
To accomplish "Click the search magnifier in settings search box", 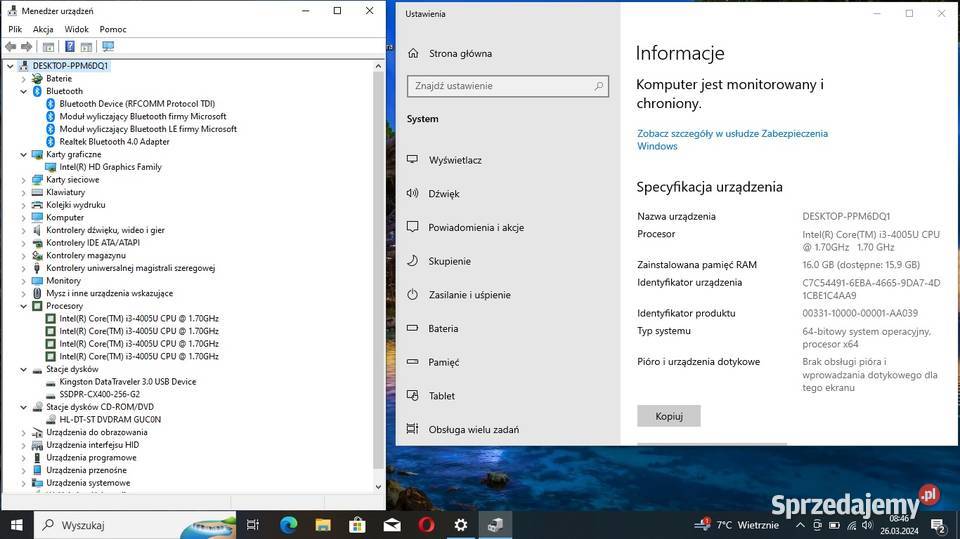I will click(599, 86).
